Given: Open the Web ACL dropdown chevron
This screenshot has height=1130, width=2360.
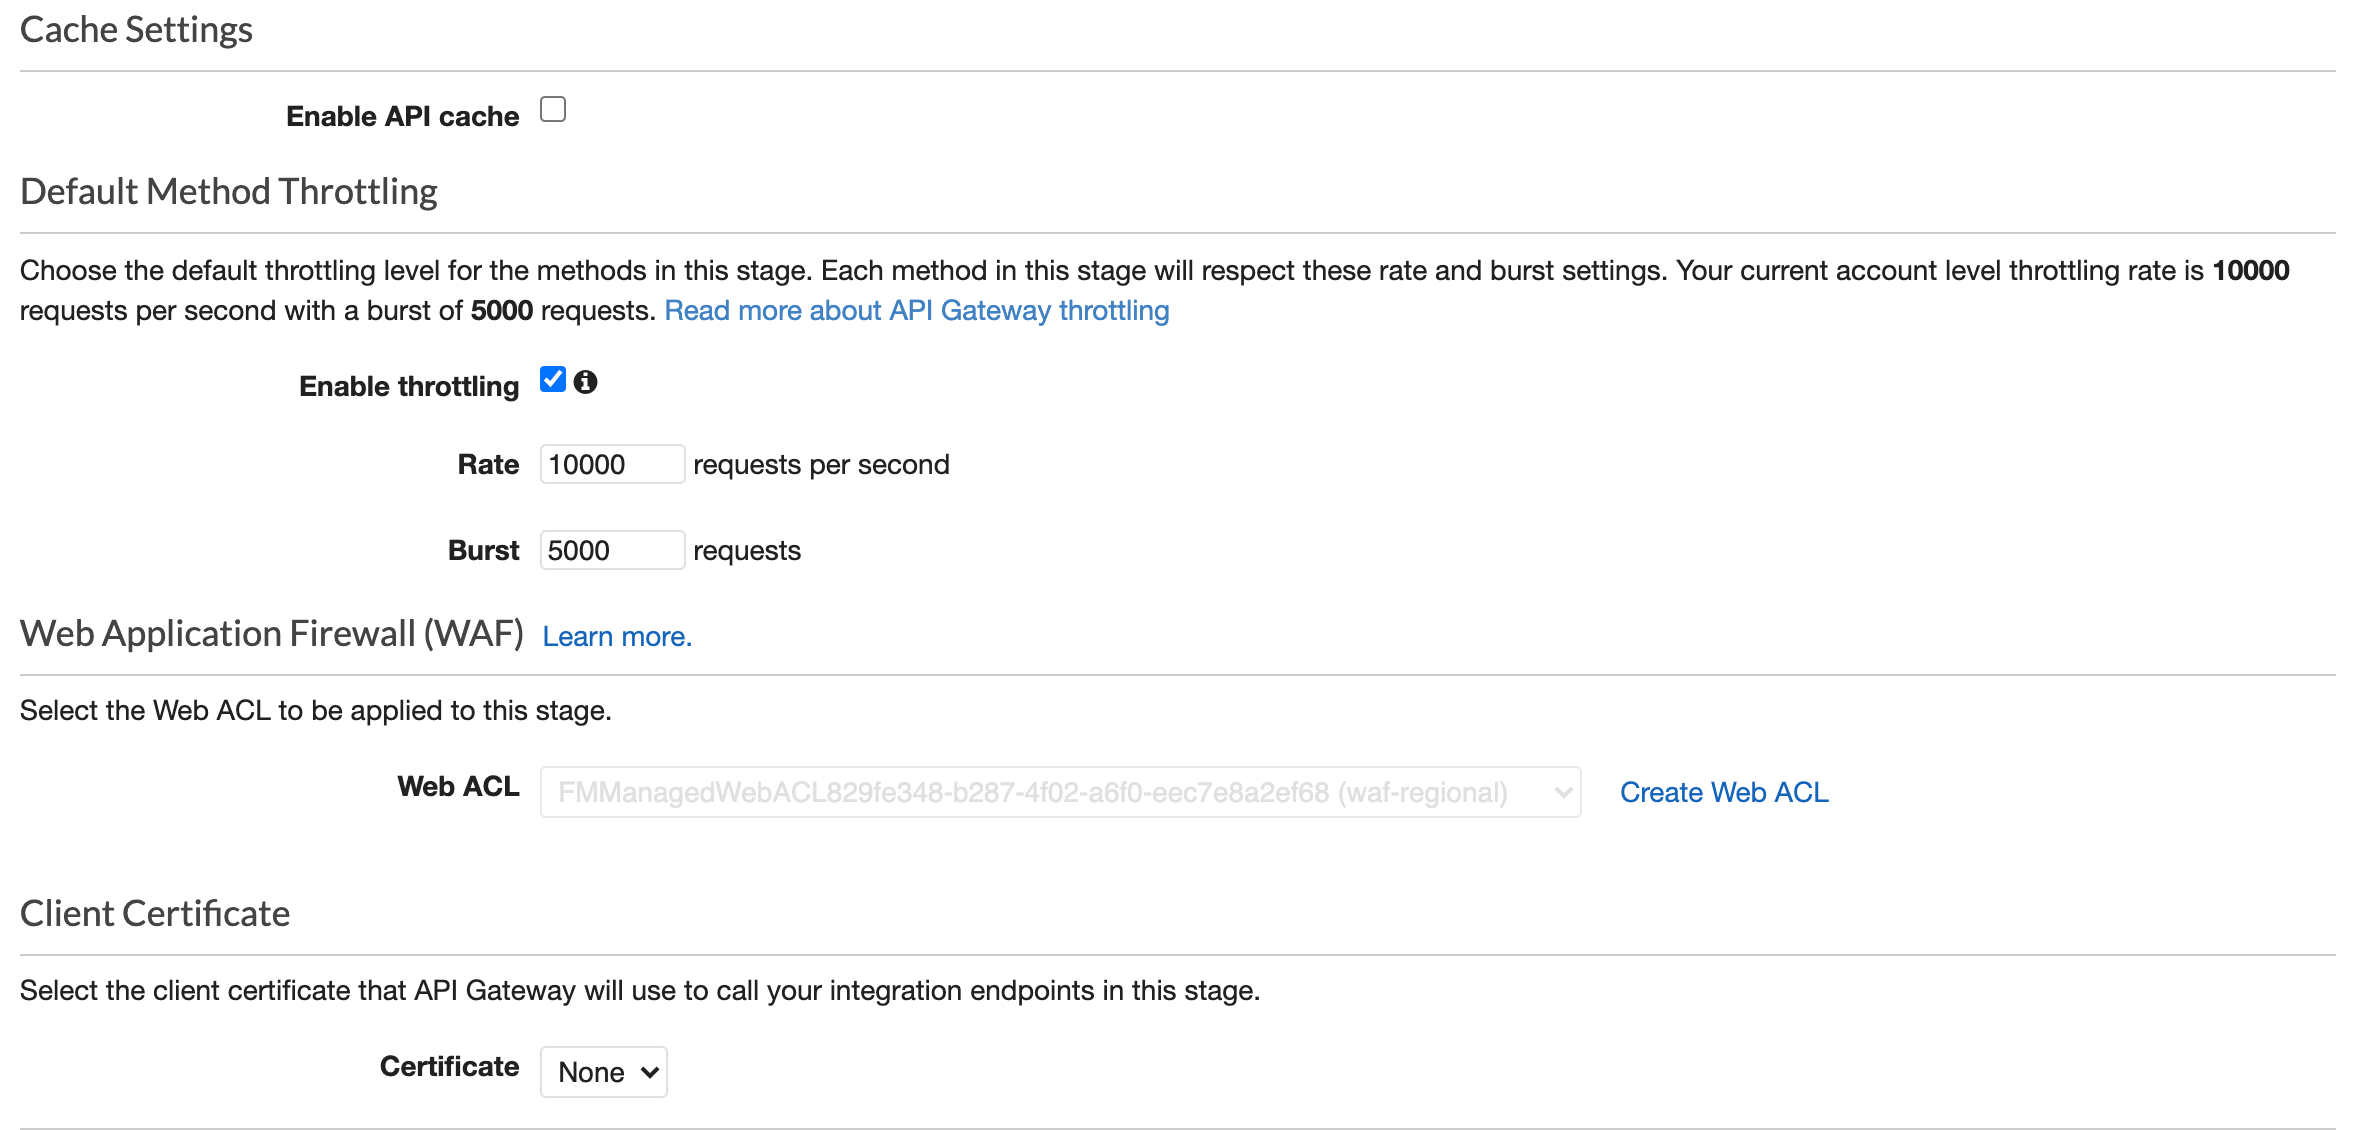Looking at the screenshot, I should click(1564, 791).
